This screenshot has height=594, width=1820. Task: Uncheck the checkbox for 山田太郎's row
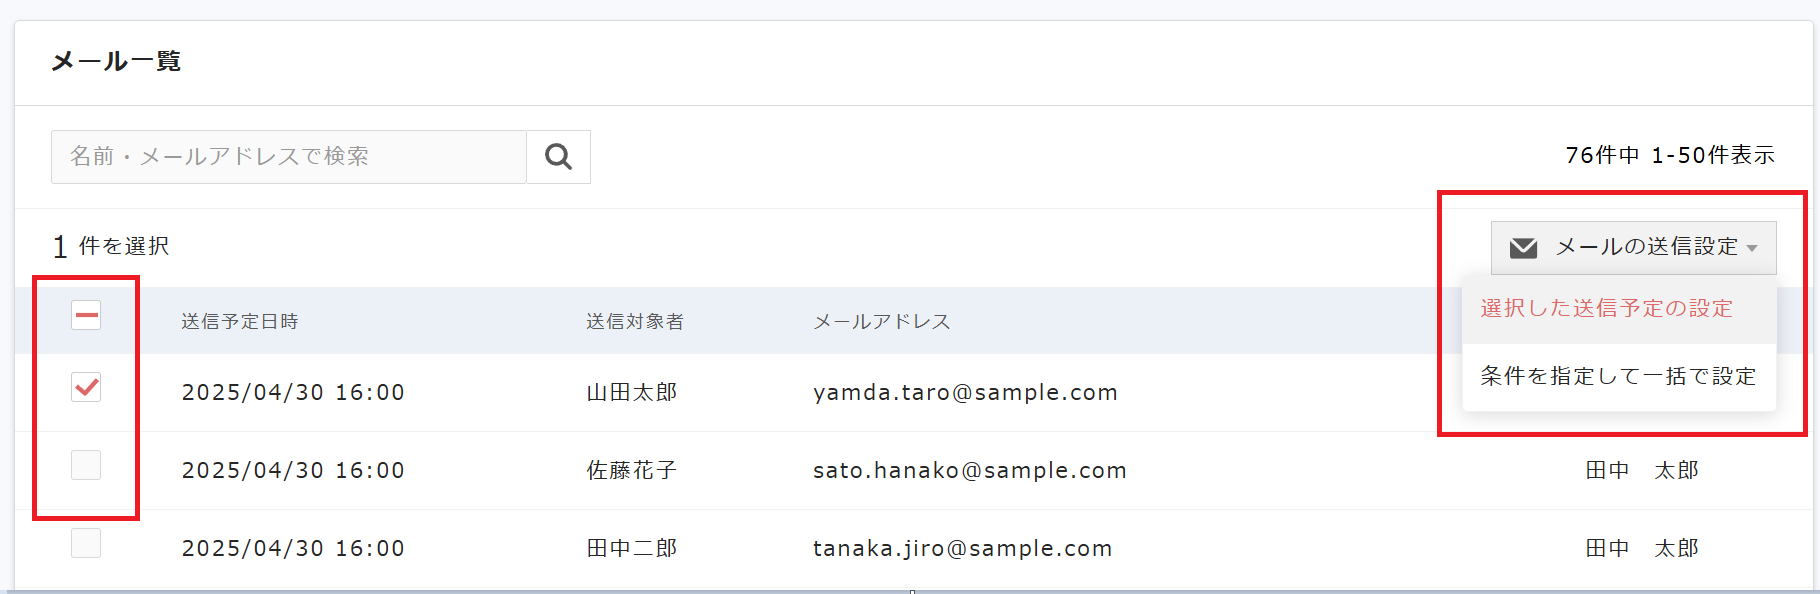click(86, 387)
